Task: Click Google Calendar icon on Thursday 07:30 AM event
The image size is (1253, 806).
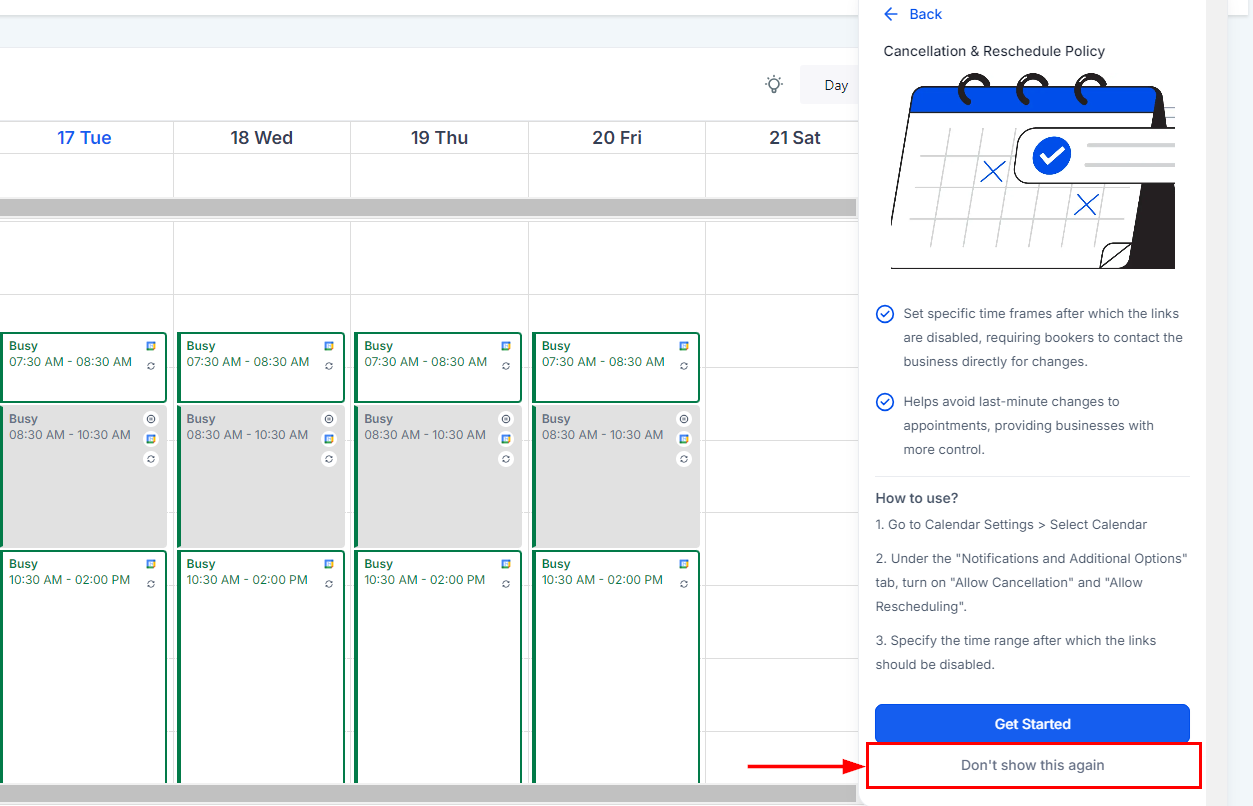Action: [x=506, y=346]
